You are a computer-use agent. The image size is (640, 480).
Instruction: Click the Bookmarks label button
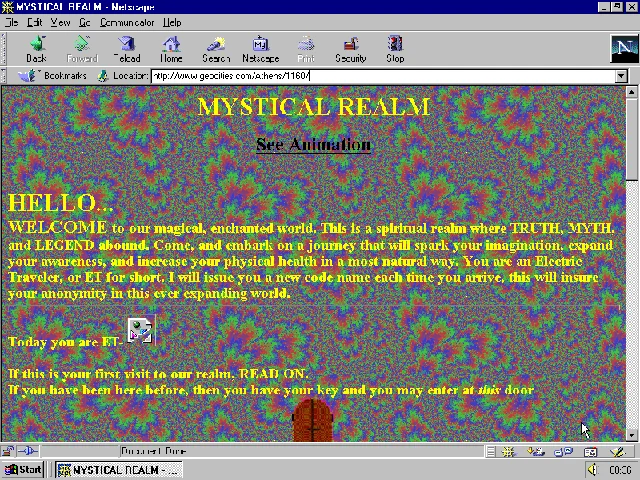point(65,76)
